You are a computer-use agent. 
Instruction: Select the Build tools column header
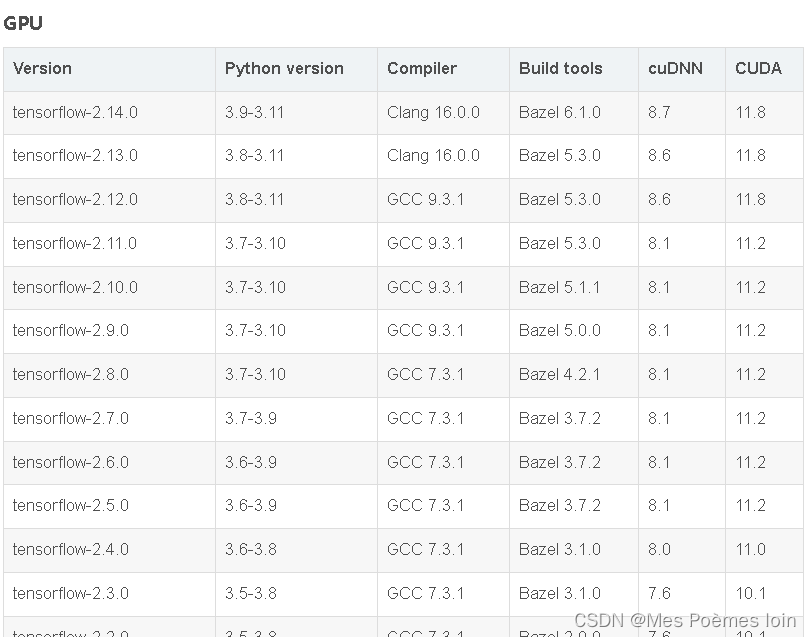(559, 68)
